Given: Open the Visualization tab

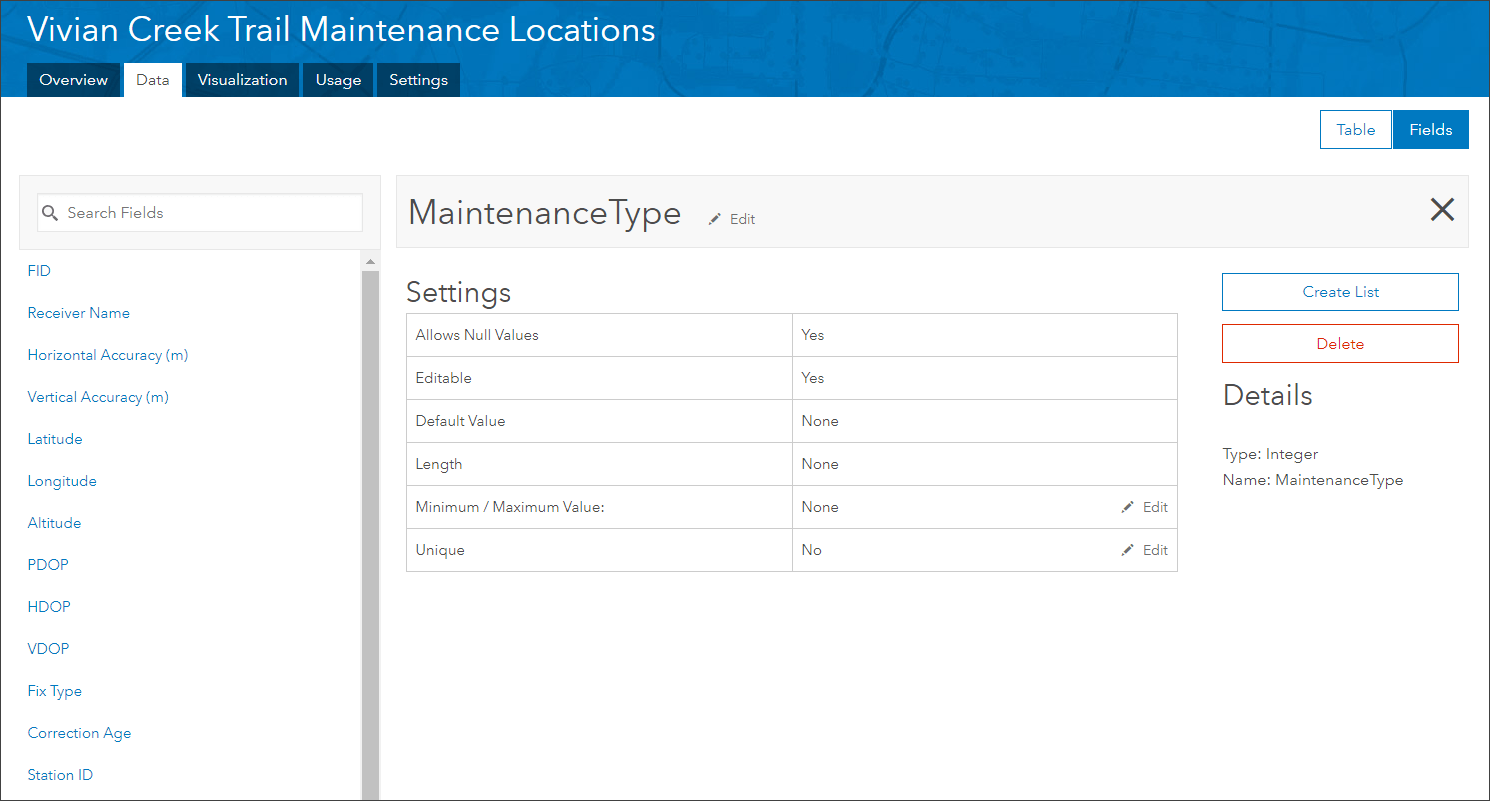Looking at the screenshot, I should click(x=242, y=80).
